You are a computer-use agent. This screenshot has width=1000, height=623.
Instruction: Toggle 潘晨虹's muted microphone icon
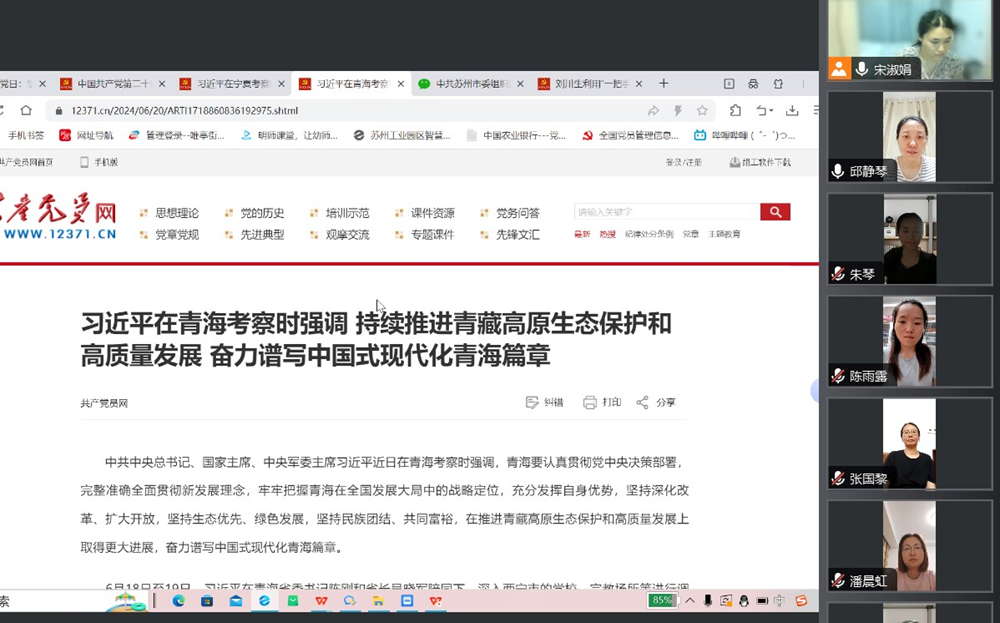coord(838,581)
